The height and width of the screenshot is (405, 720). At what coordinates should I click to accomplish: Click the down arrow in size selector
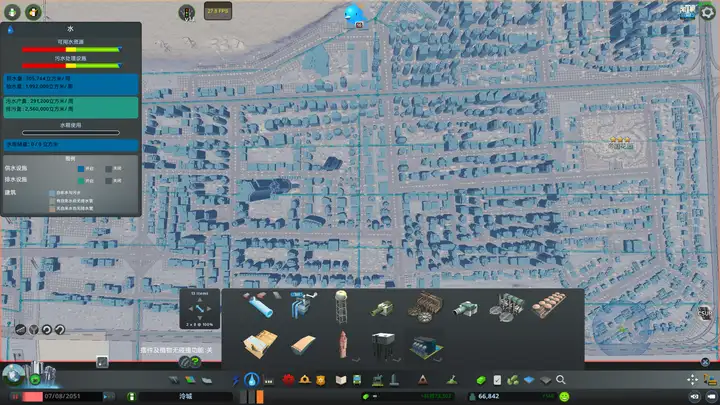pos(199,317)
